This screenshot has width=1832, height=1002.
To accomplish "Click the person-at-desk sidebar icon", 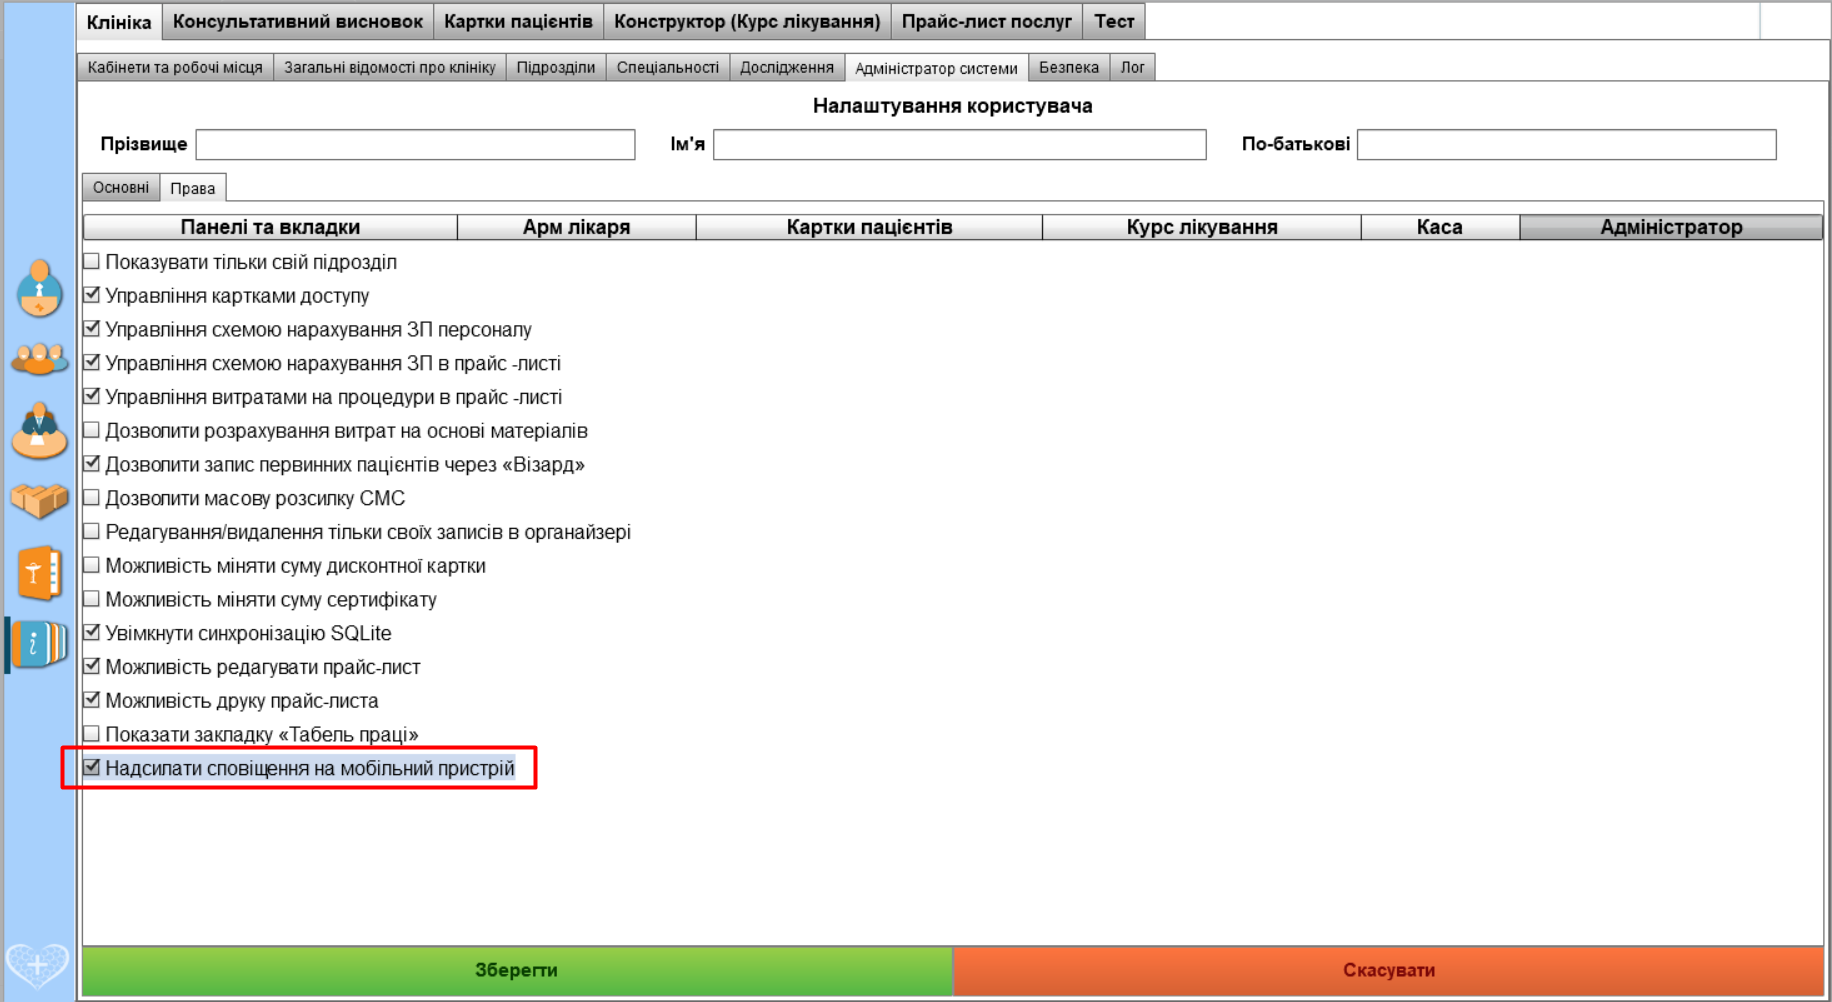I will (39, 431).
